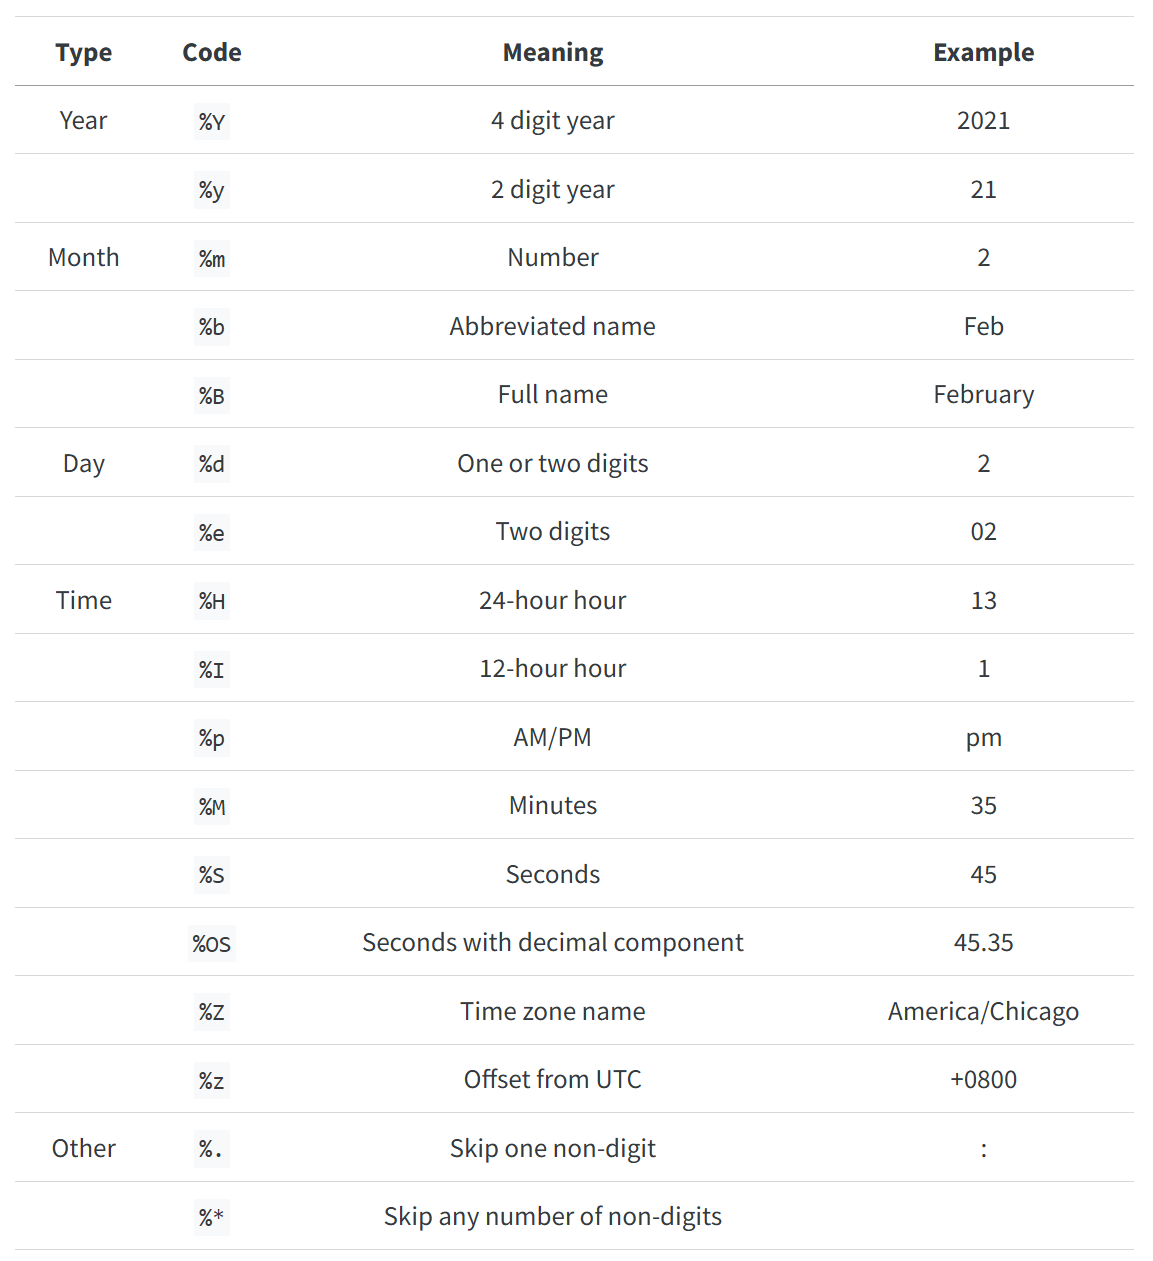Click the "Example" column header

click(x=983, y=52)
